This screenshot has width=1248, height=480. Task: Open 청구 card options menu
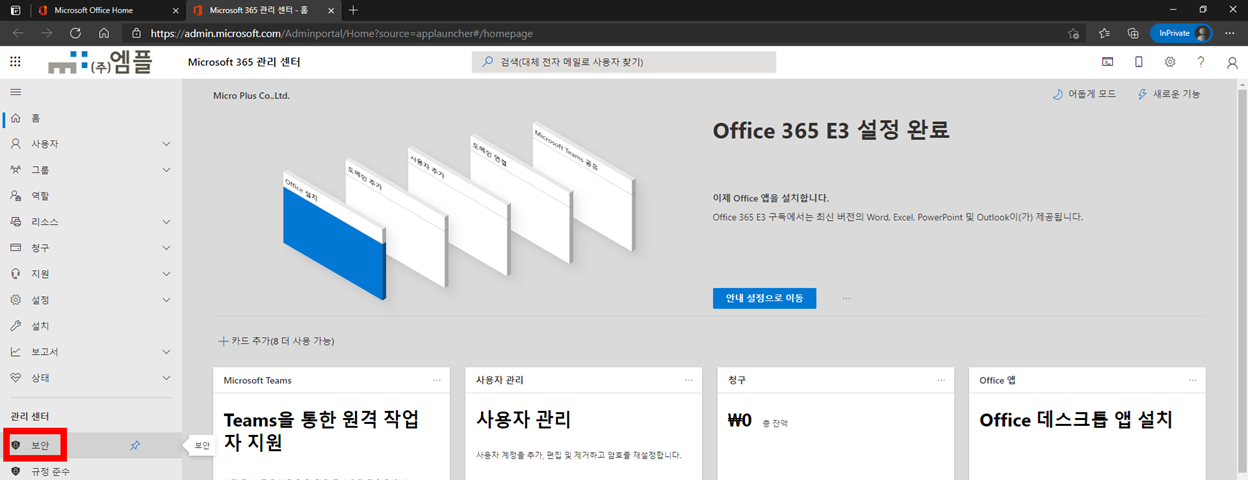coord(940,380)
